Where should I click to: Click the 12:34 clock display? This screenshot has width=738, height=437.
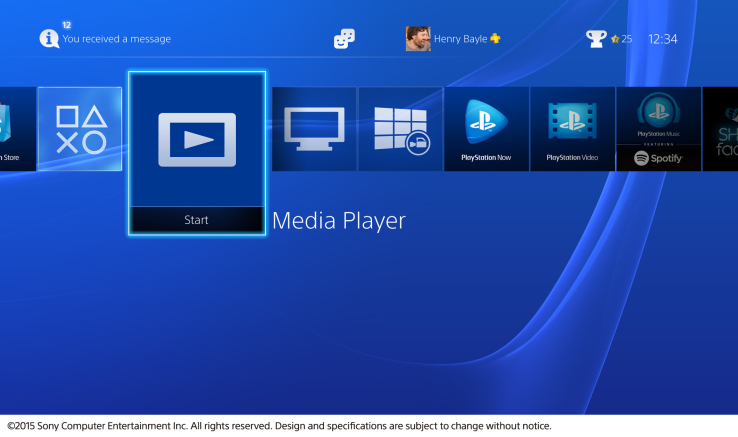coord(662,39)
